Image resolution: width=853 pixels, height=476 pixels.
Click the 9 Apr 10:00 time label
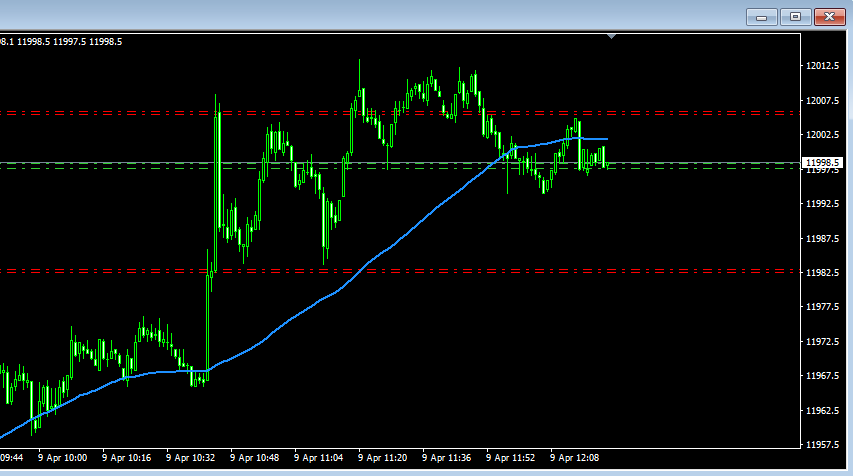(63, 457)
